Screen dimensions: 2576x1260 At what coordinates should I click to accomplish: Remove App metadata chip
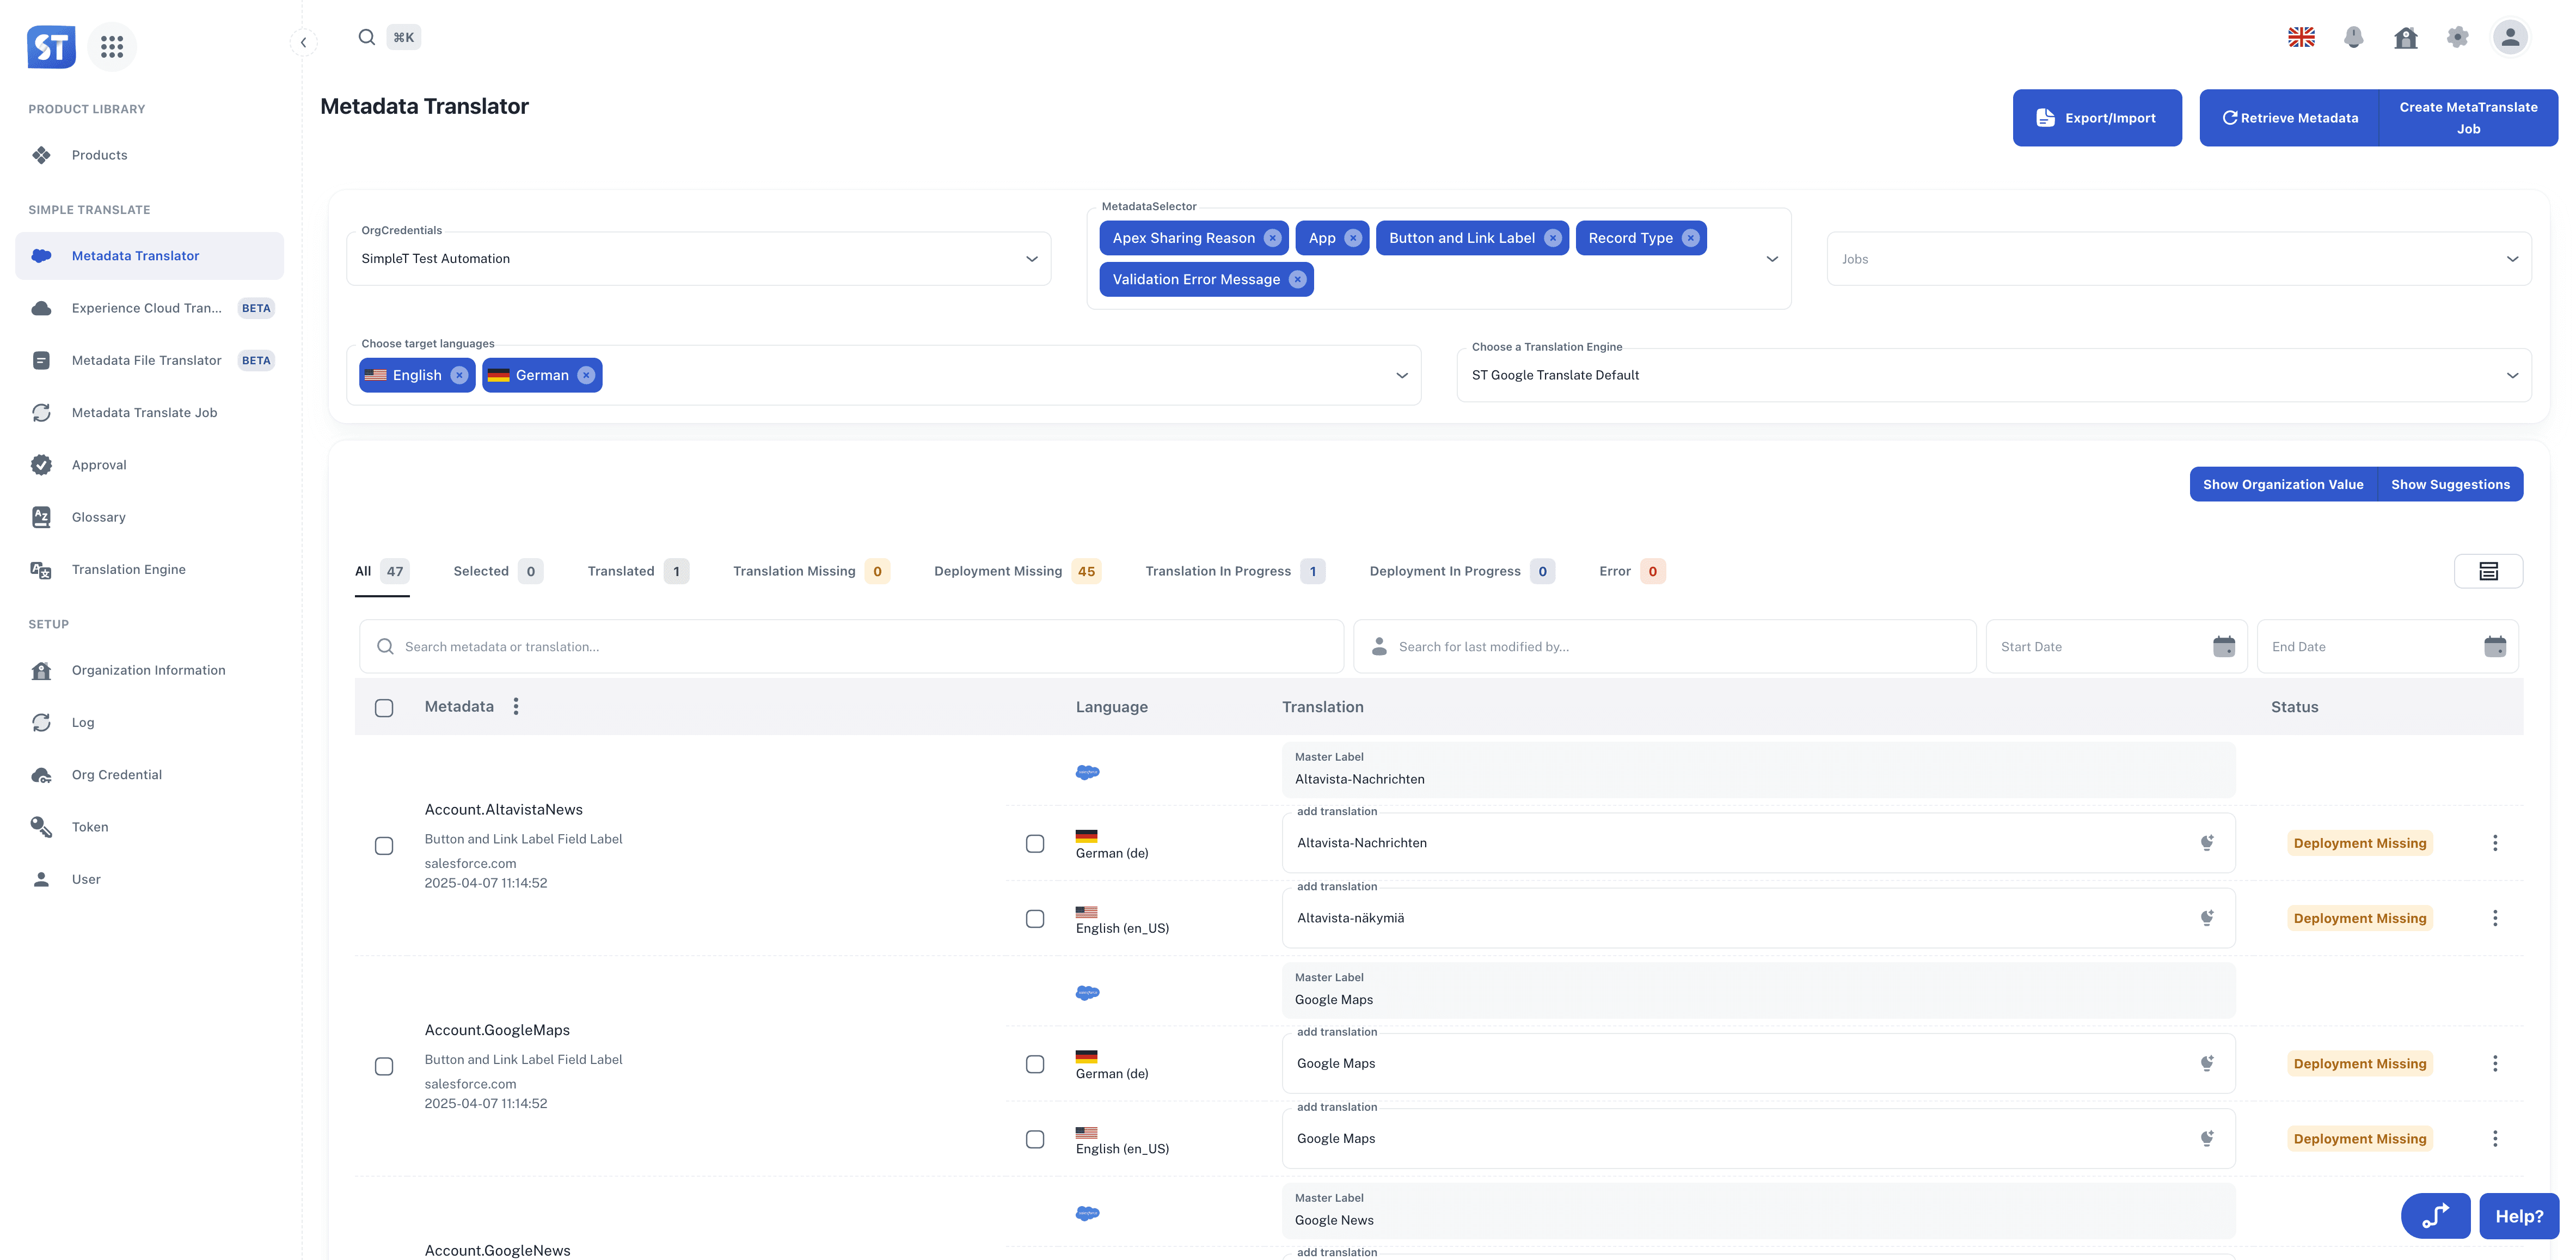(x=1353, y=238)
